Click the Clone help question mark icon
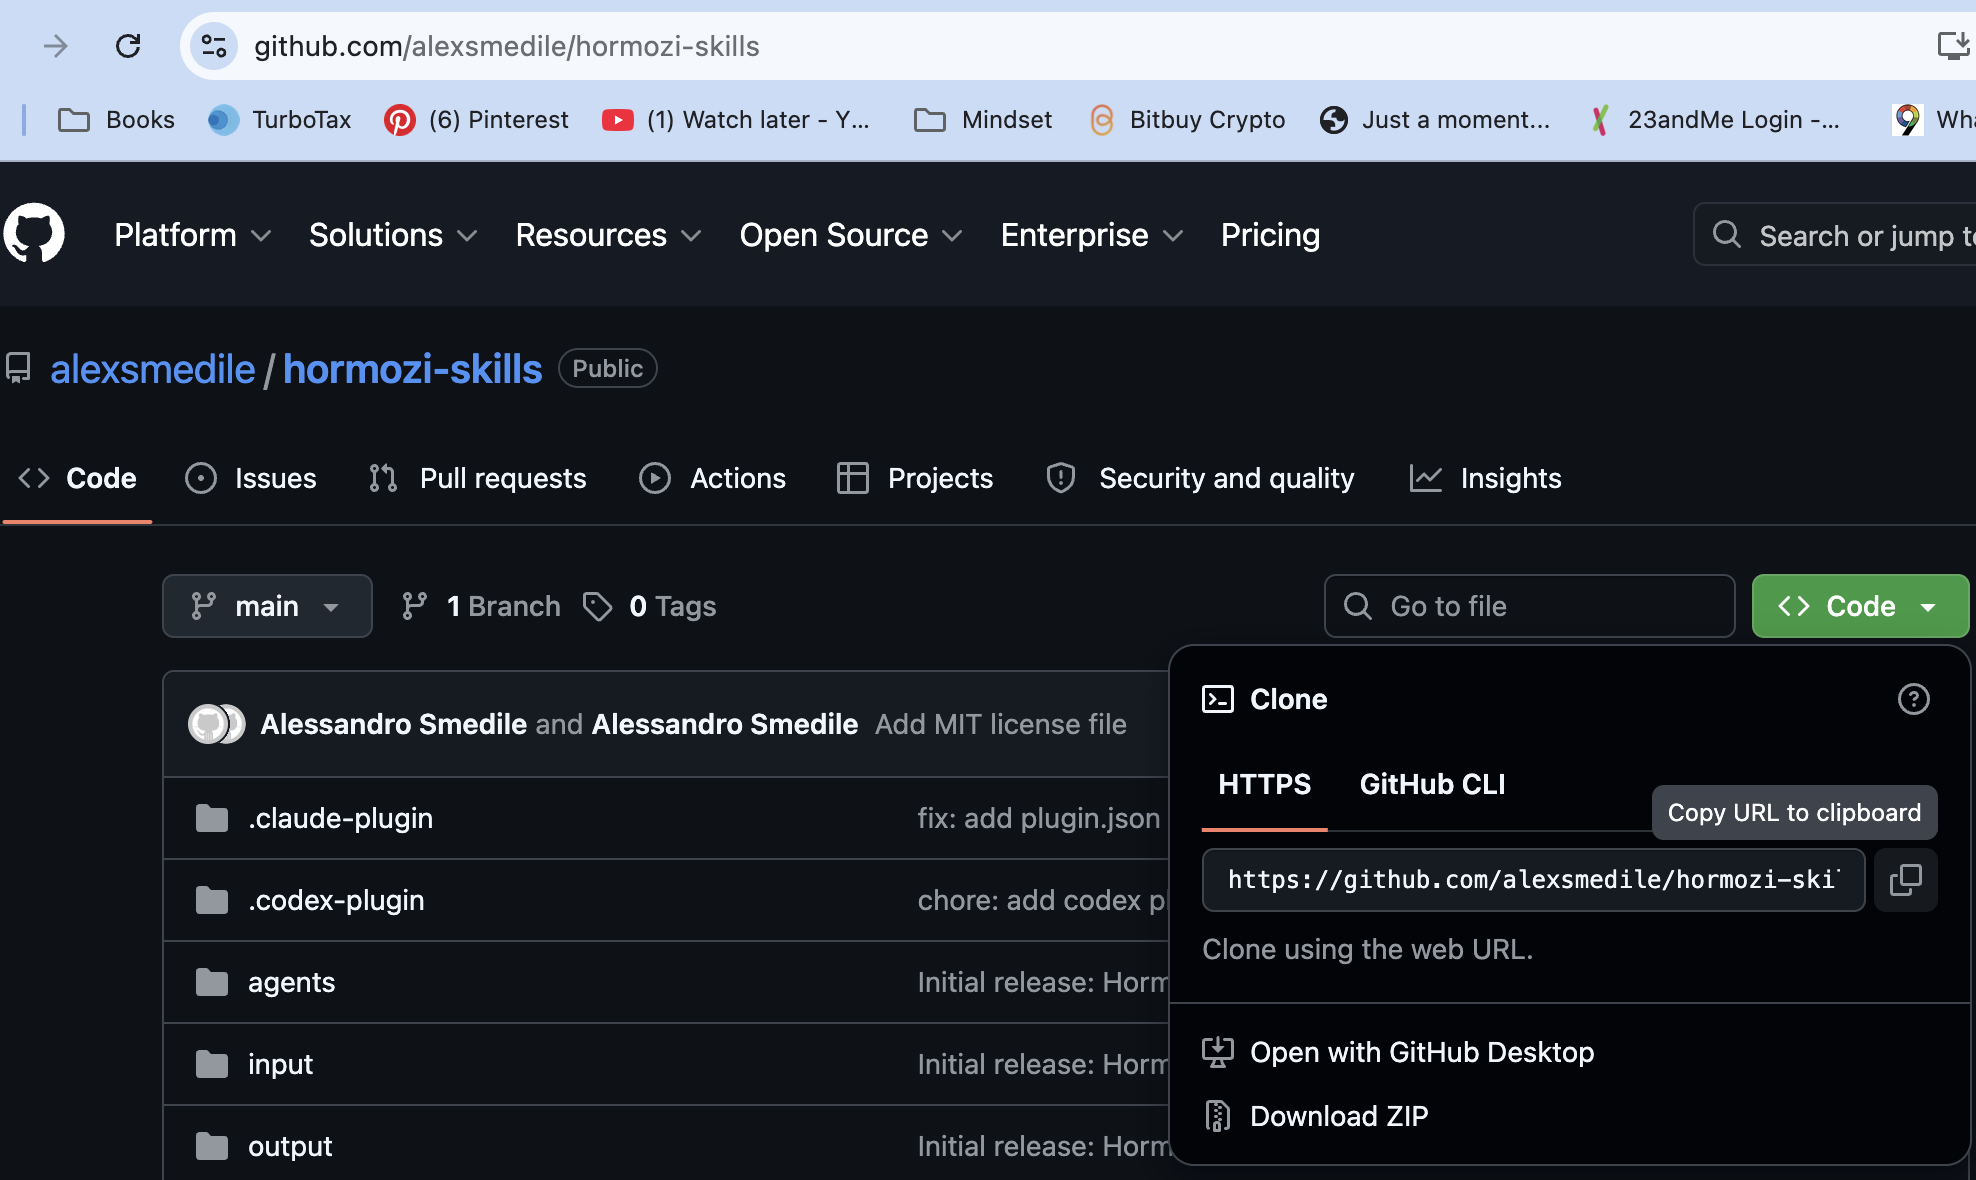1976x1180 pixels. point(1913,699)
